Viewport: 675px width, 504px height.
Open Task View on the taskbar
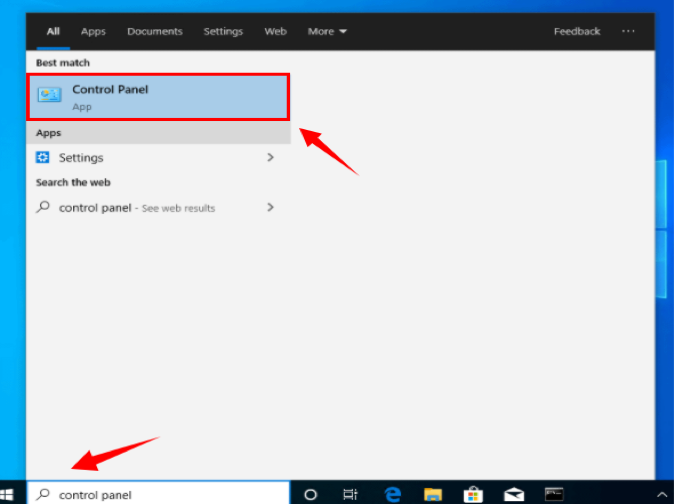350,495
